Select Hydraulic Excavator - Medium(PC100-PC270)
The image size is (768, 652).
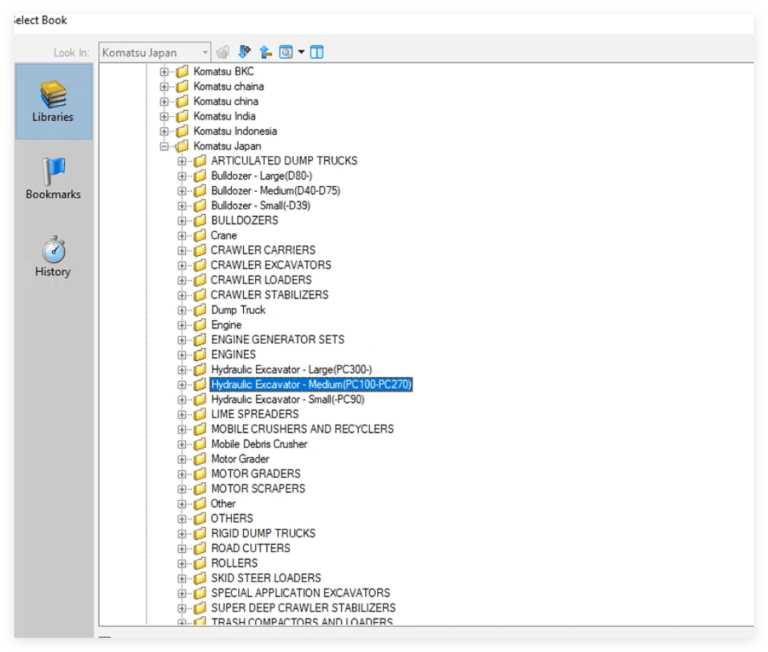pos(311,385)
